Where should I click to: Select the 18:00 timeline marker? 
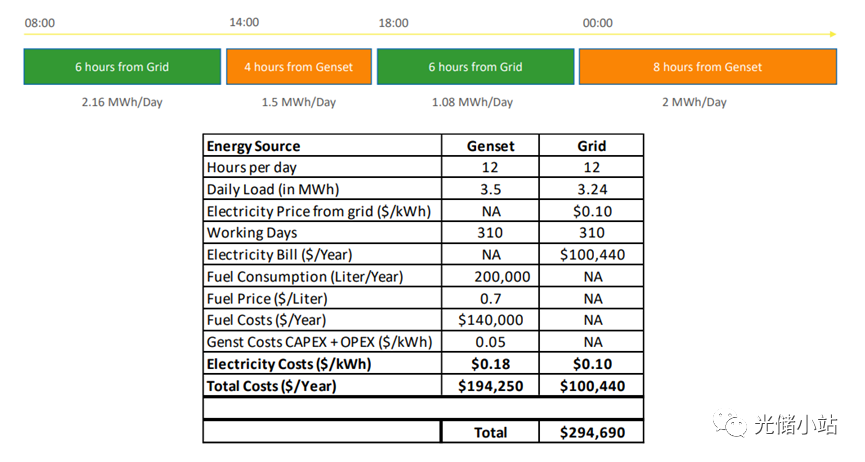pyautogui.click(x=393, y=22)
